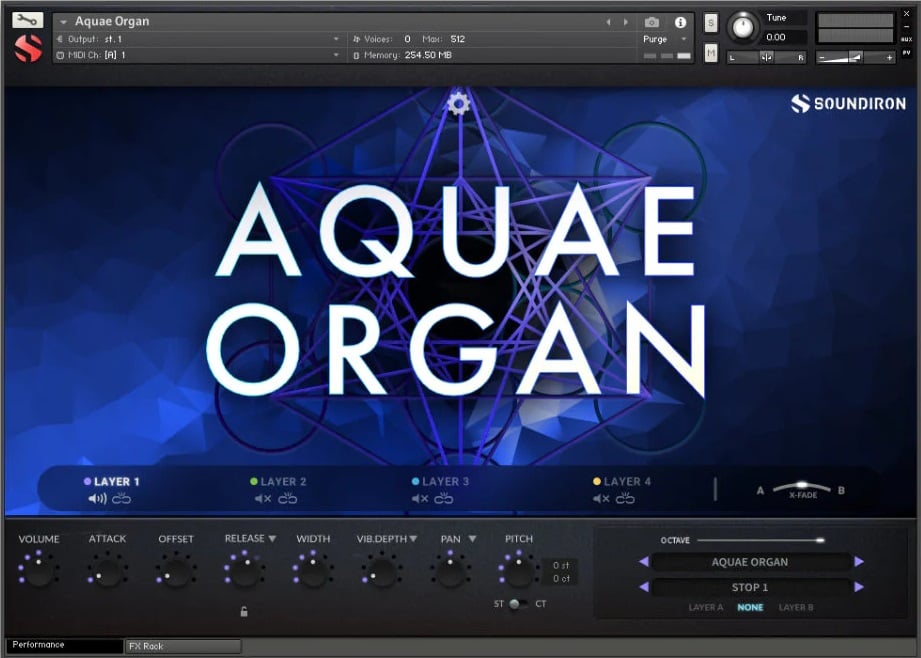The width and height of the screenshot is (921, 658).
Task: Flip the ST/CT pitch switch
Action: pyautogui.click(x=517, y=604)
